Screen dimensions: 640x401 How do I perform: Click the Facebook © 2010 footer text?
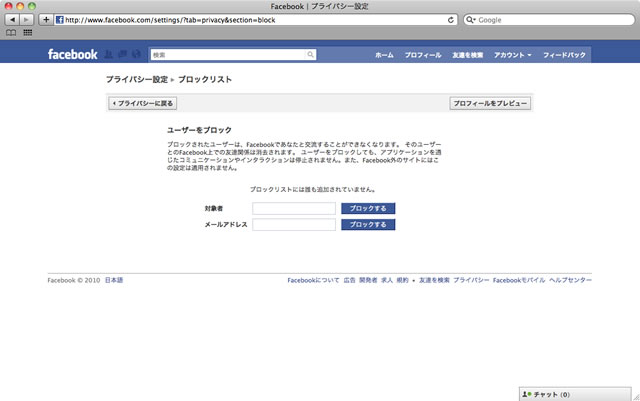click(73, 280)
